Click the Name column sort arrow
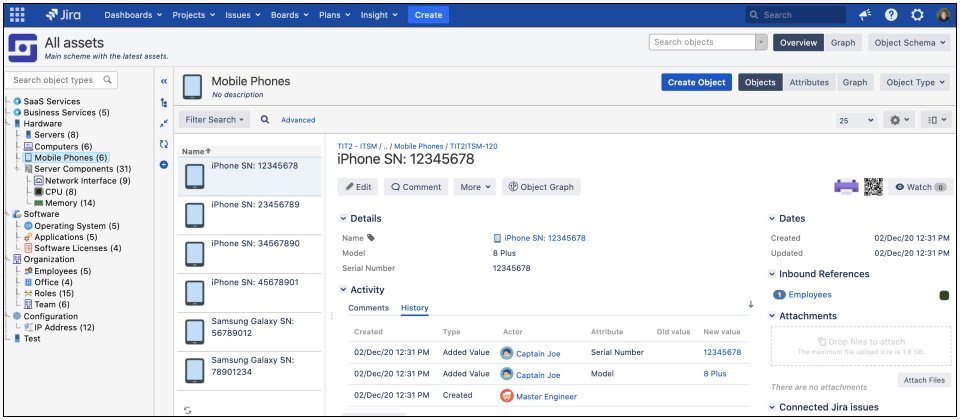Screen dimensions: 960x420 pyautogui.click(x=208, y=151)
